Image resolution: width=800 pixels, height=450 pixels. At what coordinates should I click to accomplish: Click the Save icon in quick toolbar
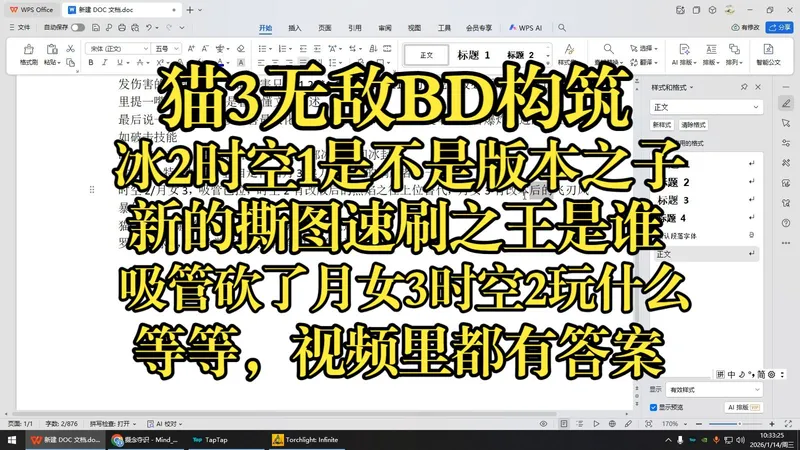(95, 28)
